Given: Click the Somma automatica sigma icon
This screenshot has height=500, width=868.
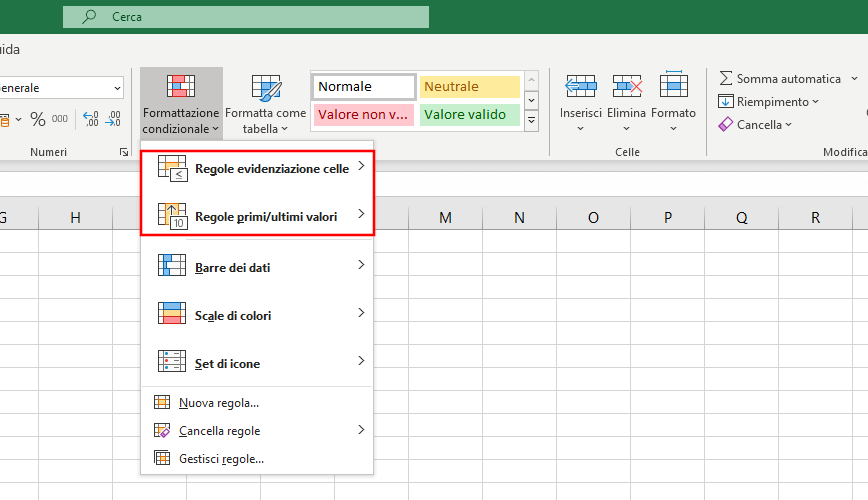Looking at the screenshot, I should coord(725,78).
